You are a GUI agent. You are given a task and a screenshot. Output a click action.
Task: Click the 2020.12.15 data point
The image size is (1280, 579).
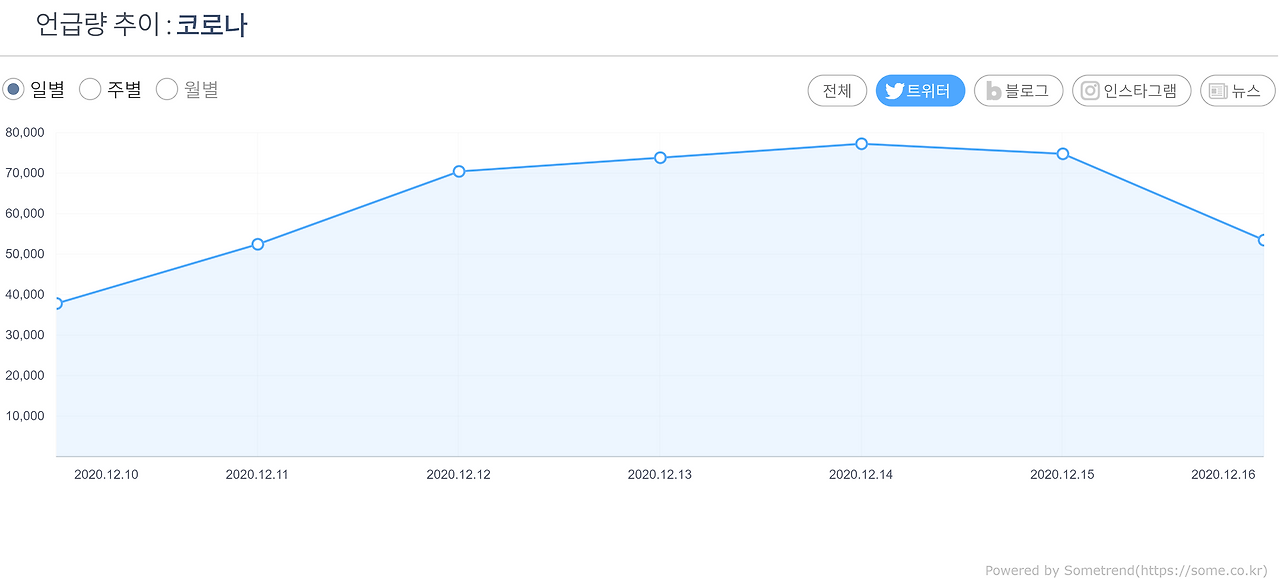pos(1063,154)
